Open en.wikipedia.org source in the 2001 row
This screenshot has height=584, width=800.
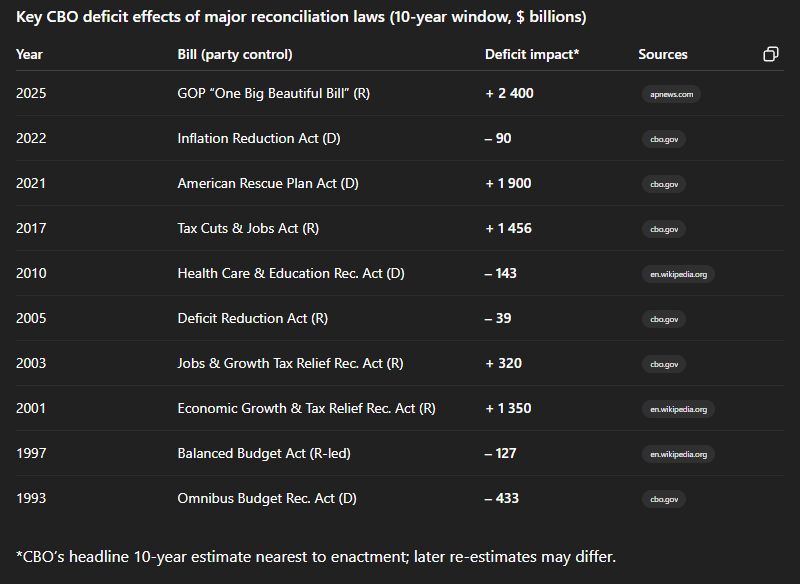tap(678, 409)
